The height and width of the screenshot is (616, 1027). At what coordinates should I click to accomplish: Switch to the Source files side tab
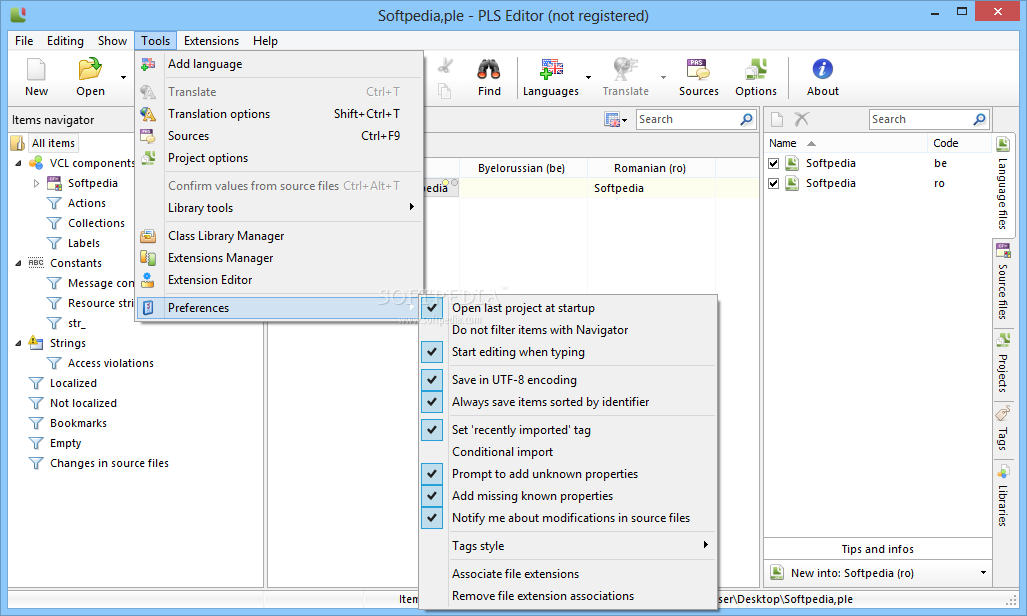[1003, 280]
